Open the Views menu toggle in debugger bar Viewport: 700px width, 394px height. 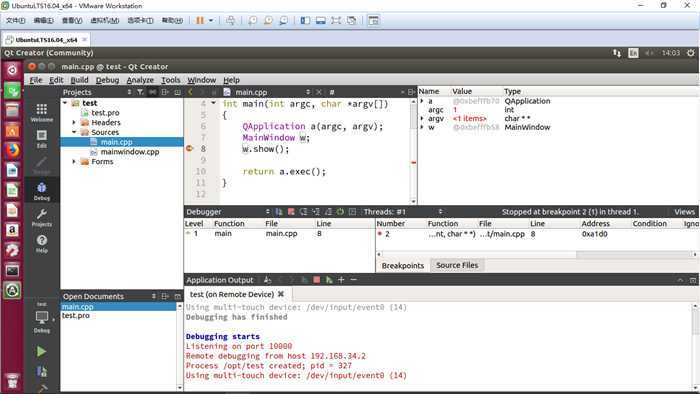coord(684,212)
